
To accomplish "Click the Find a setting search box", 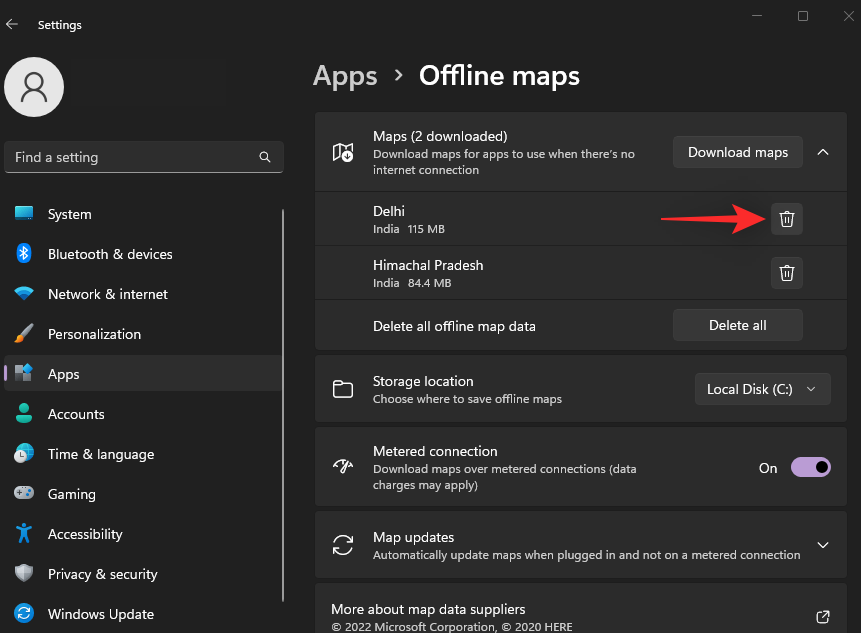I will [x=130, y=157].
